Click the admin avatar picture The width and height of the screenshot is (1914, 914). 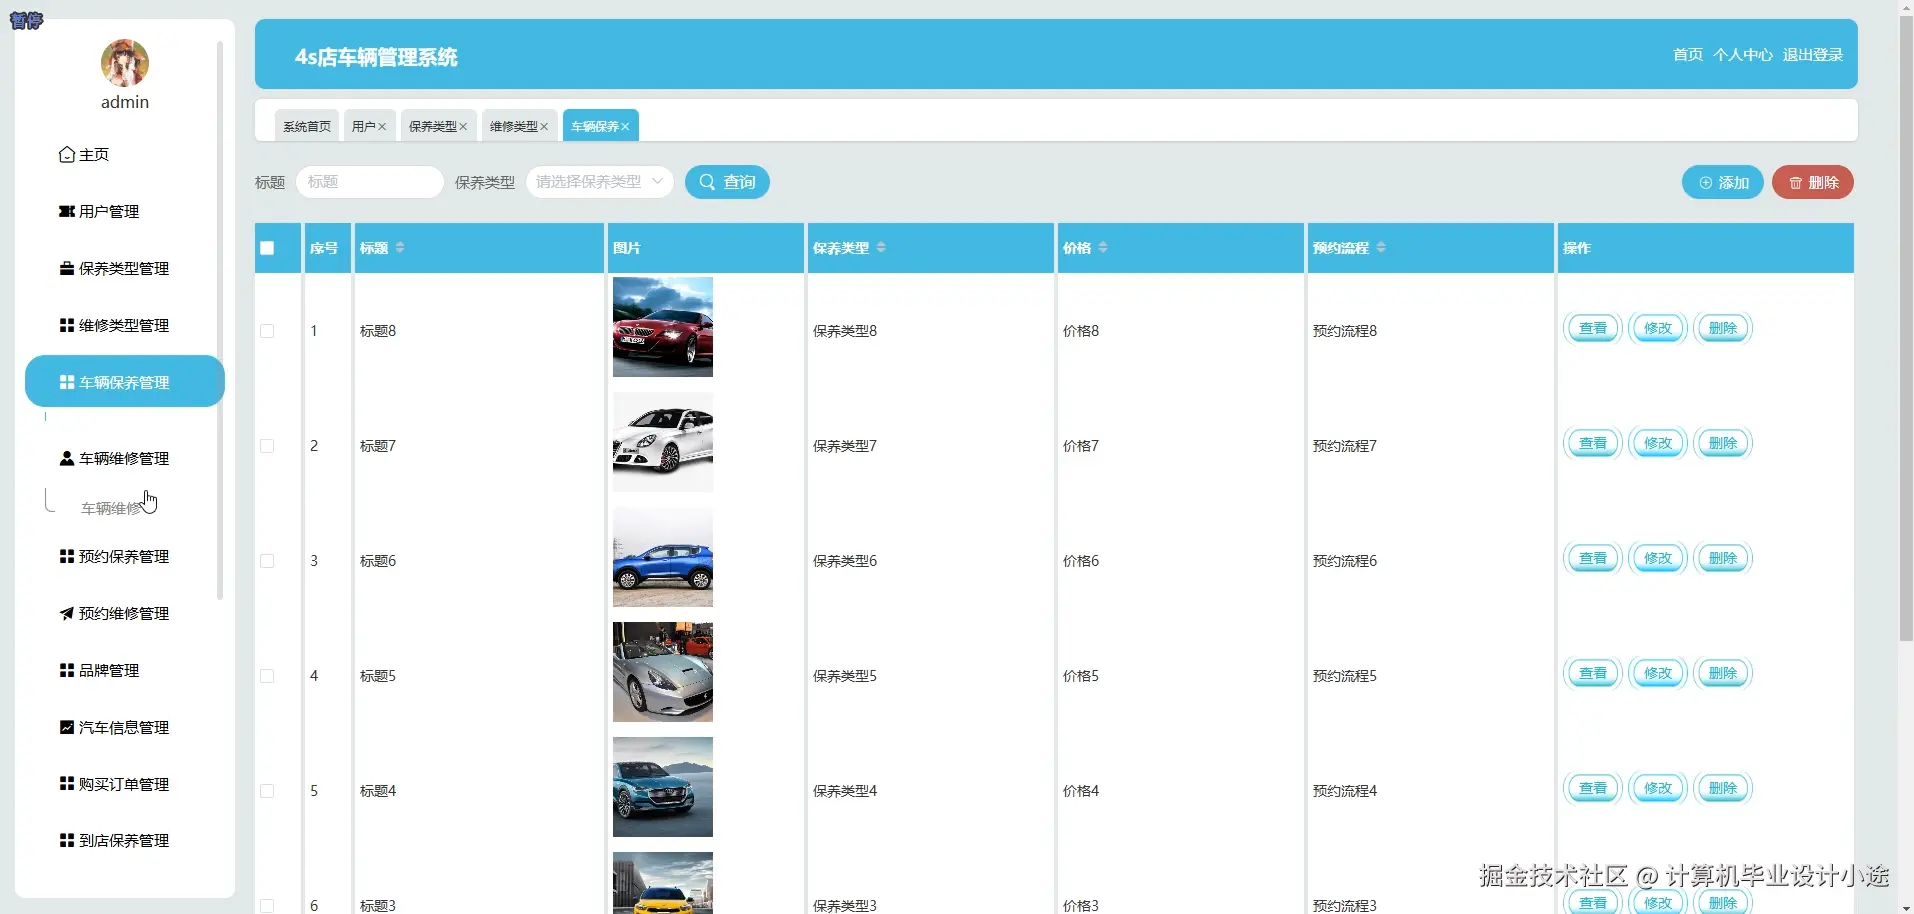click(125, 63)
